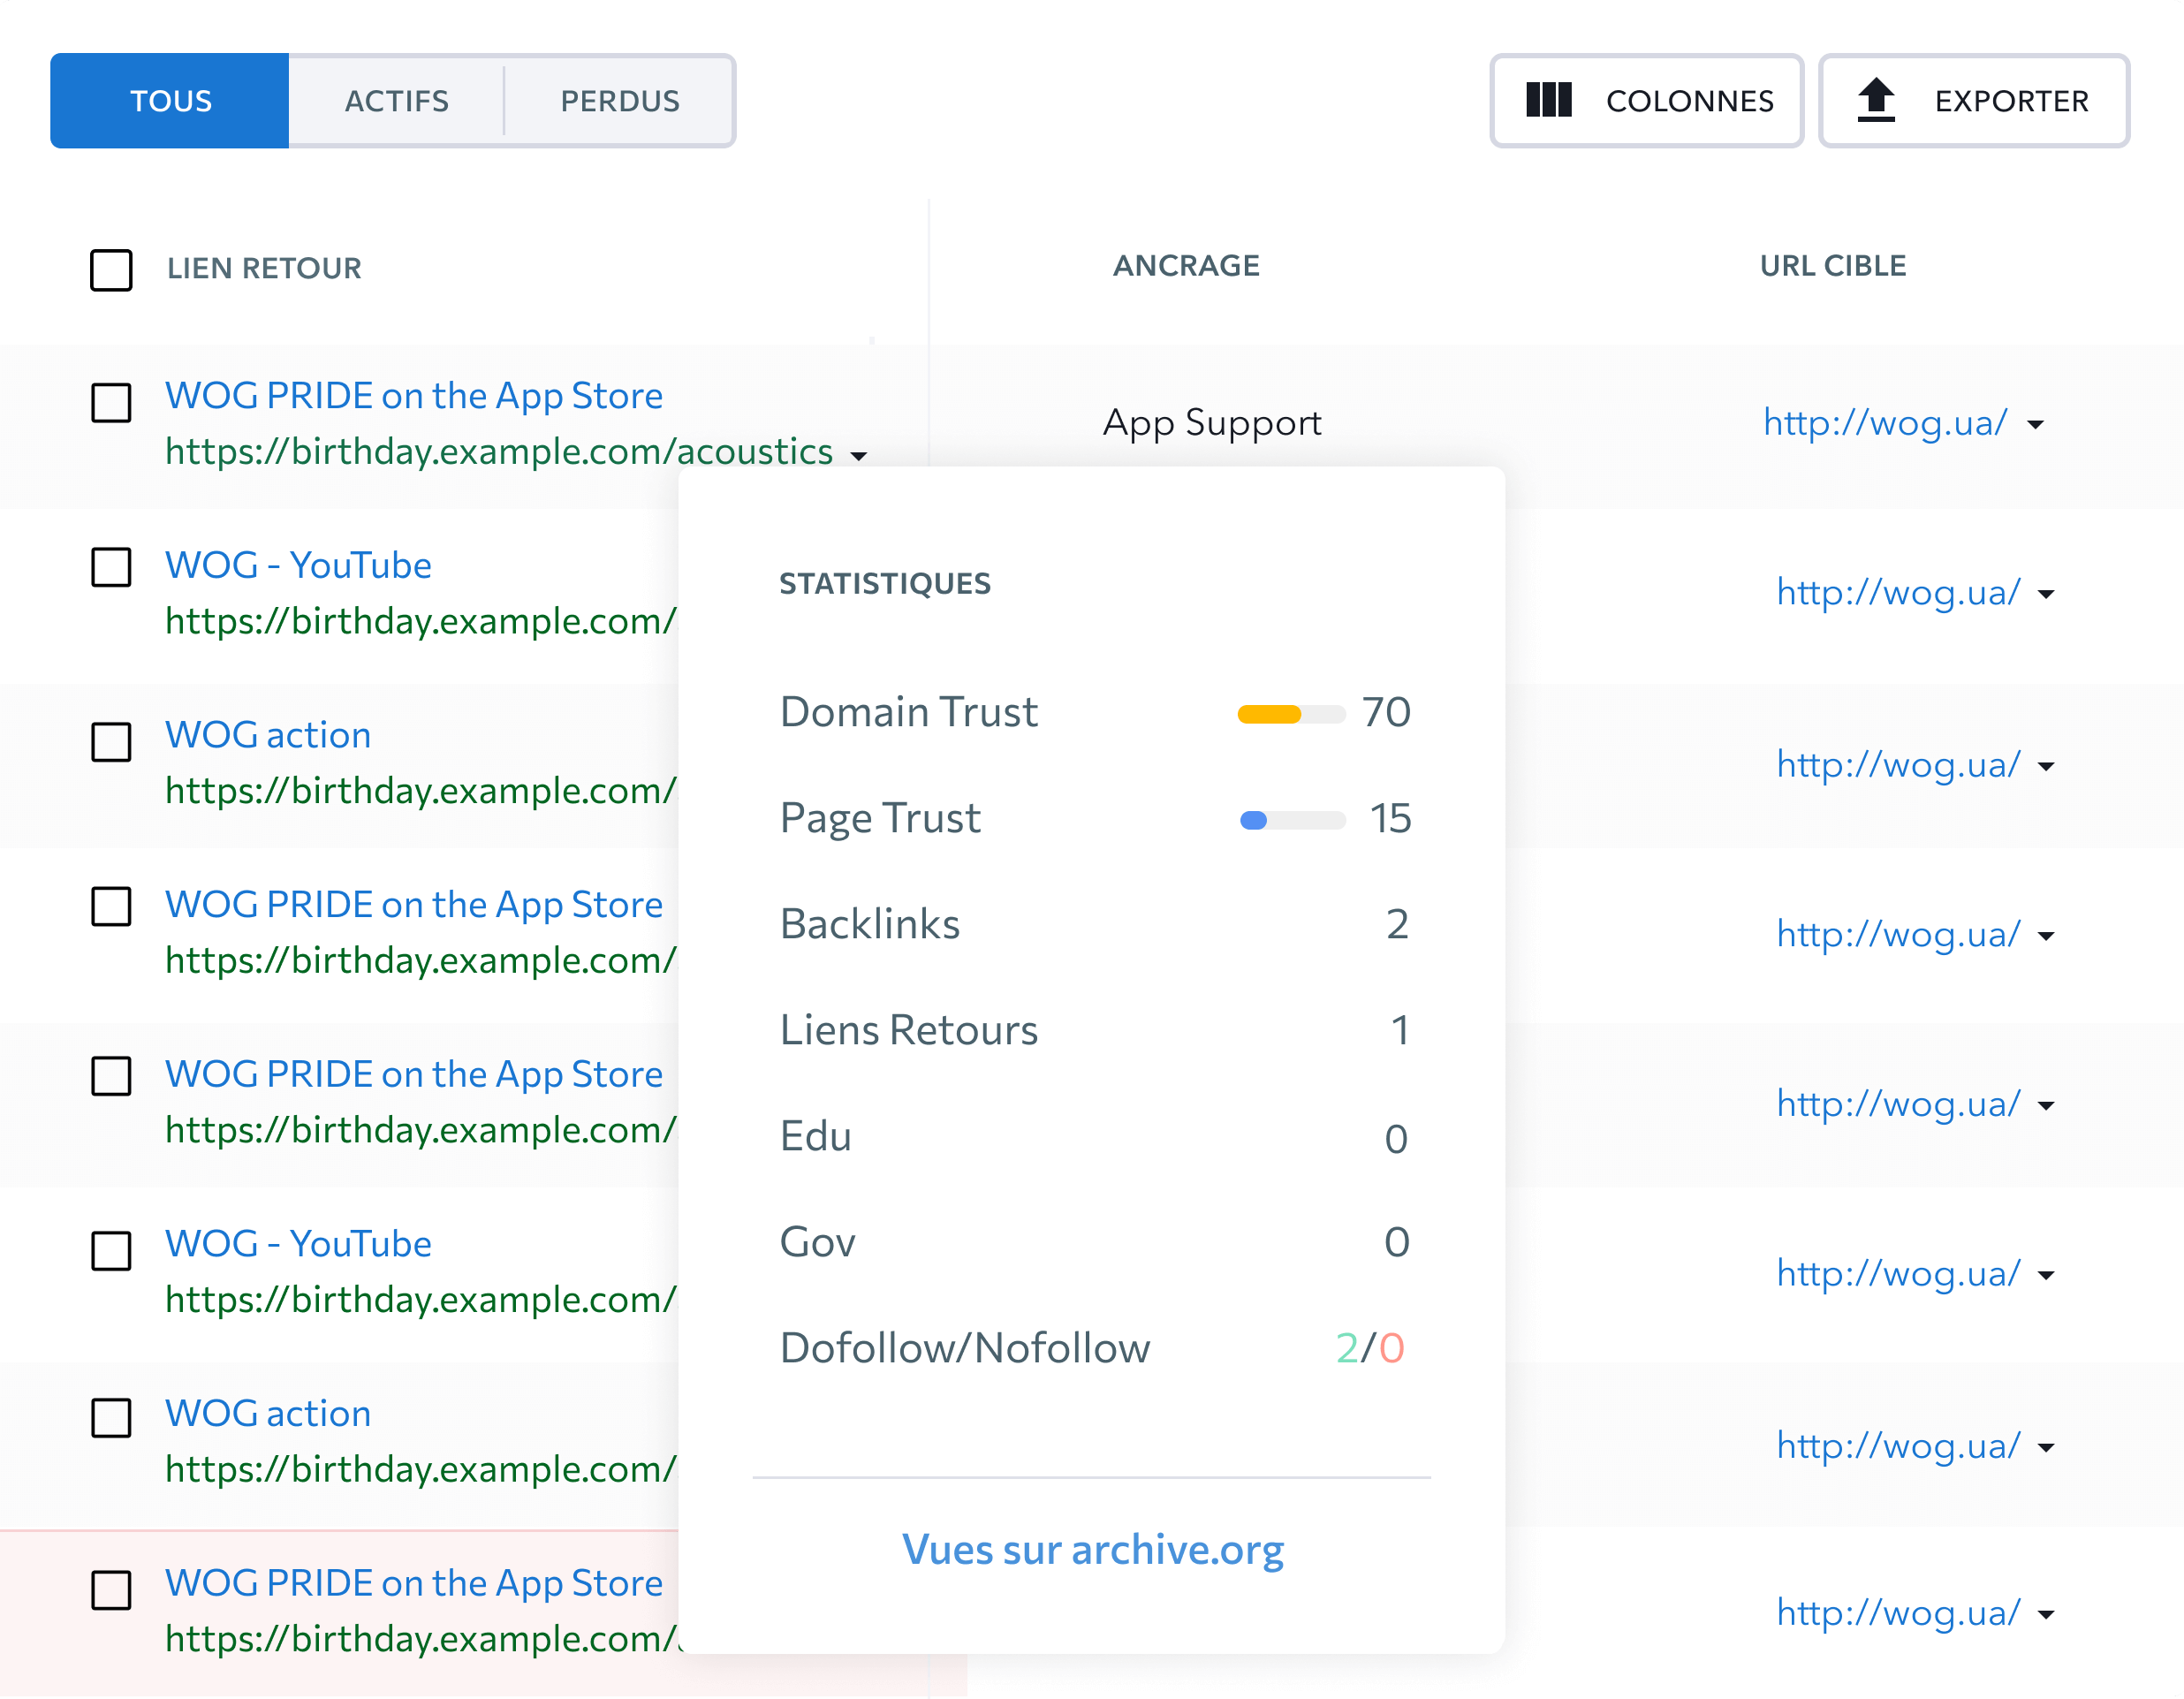
Task: Expand target URL arrow in first WOG - YouTube row
Action: click(2046, 595)
